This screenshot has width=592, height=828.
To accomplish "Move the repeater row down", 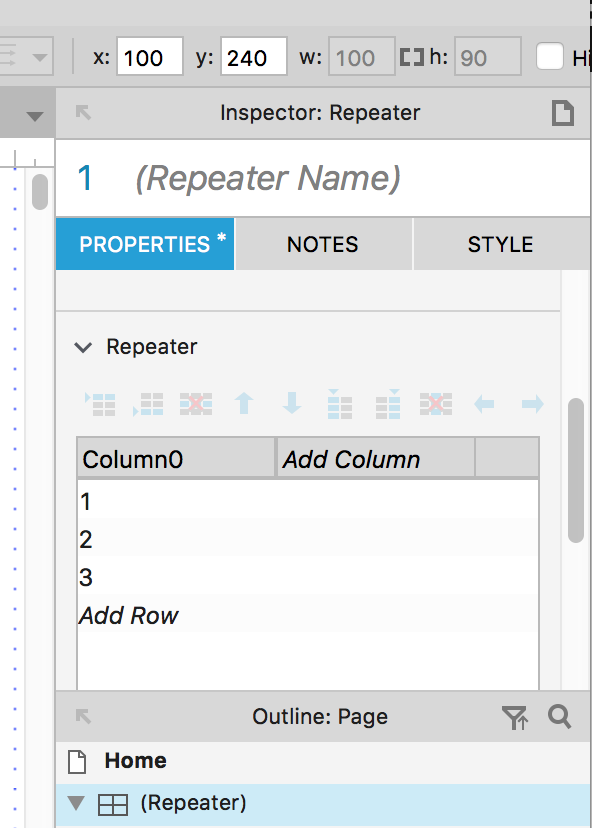I will click(291, 404).
